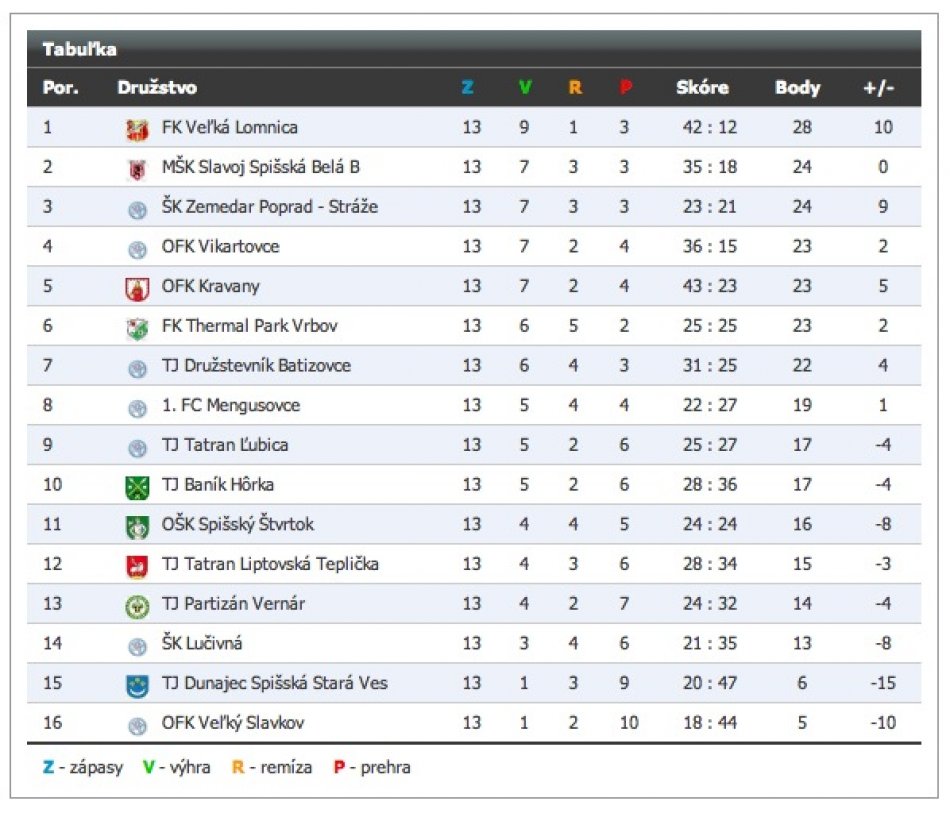Click the TJ Partizán Vernár round logo
Viewport: 950px width, 813px height.
click(137, 606)
